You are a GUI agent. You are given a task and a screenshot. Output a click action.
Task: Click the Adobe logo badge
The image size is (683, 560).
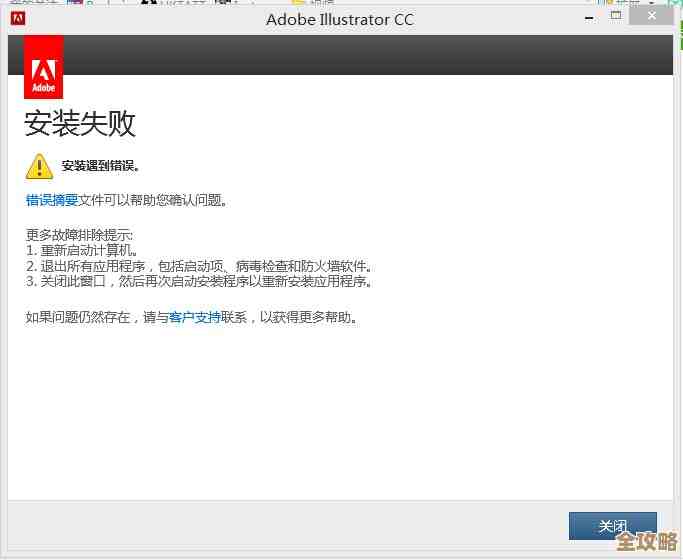[x=44, y=67]
